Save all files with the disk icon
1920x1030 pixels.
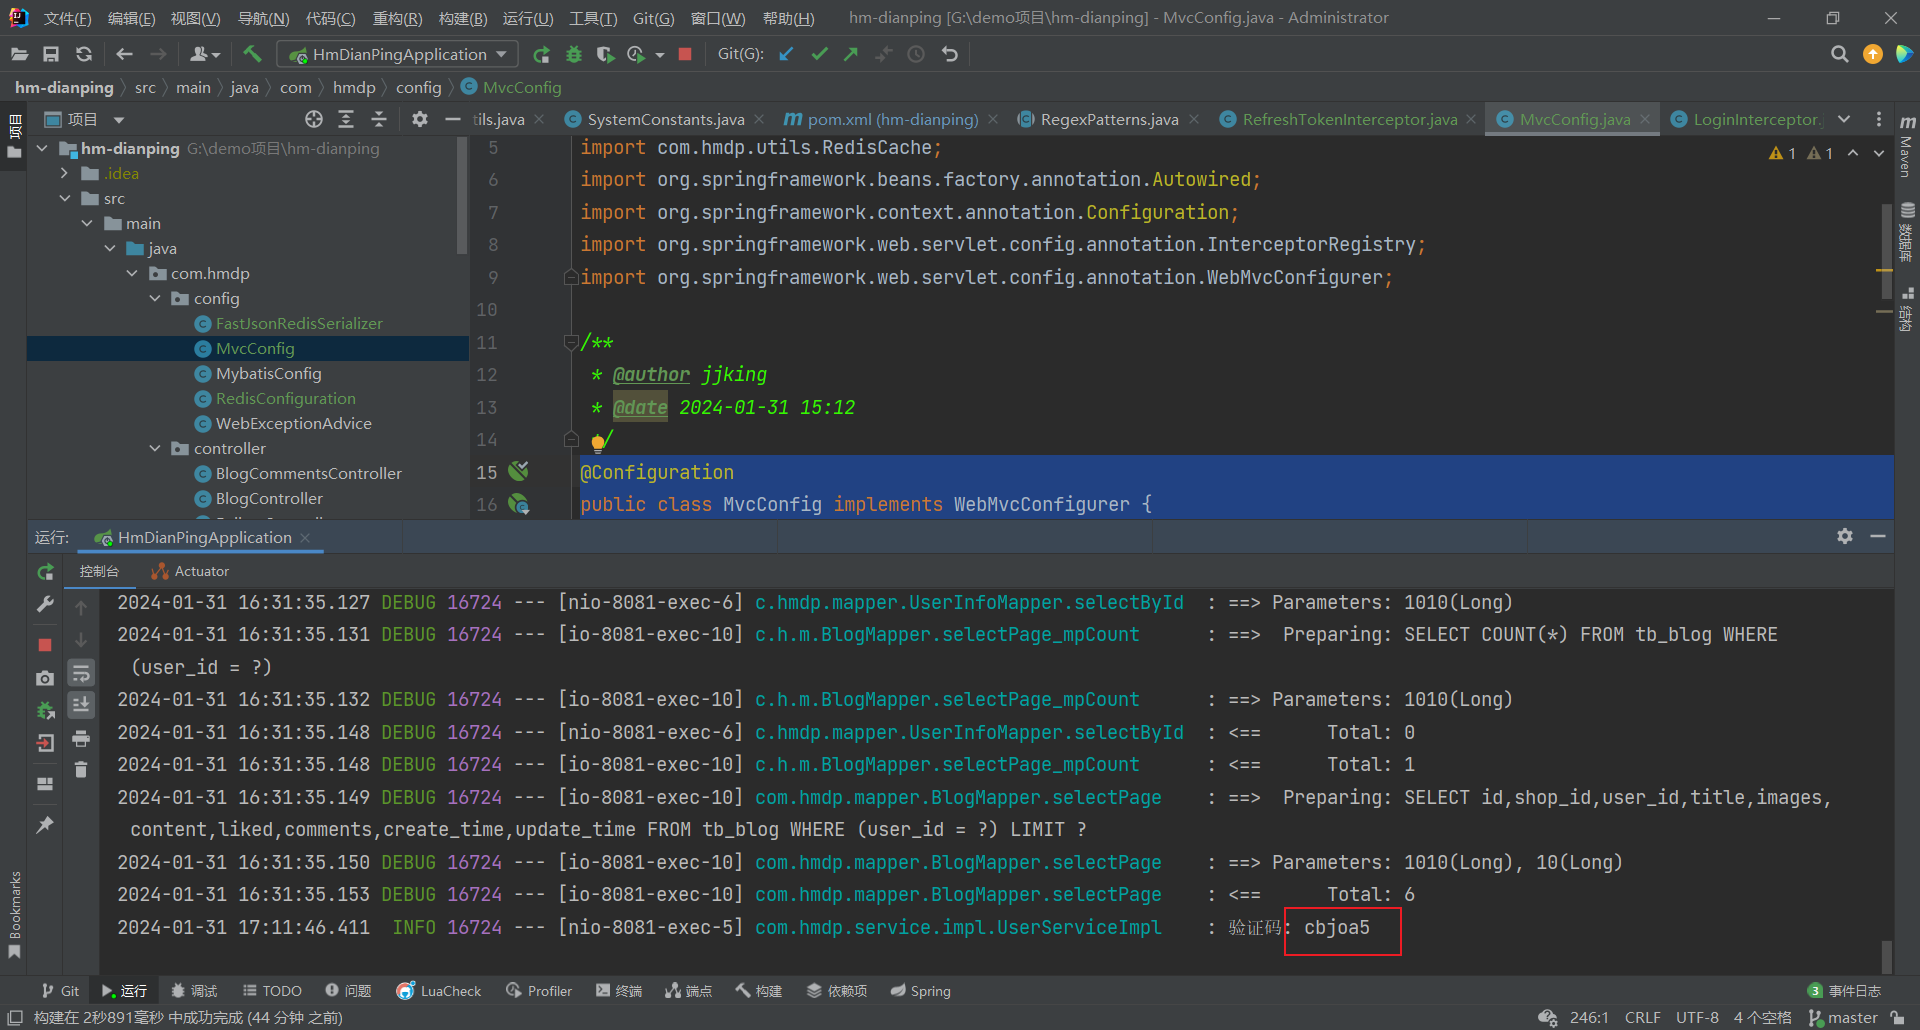(51, 54)
